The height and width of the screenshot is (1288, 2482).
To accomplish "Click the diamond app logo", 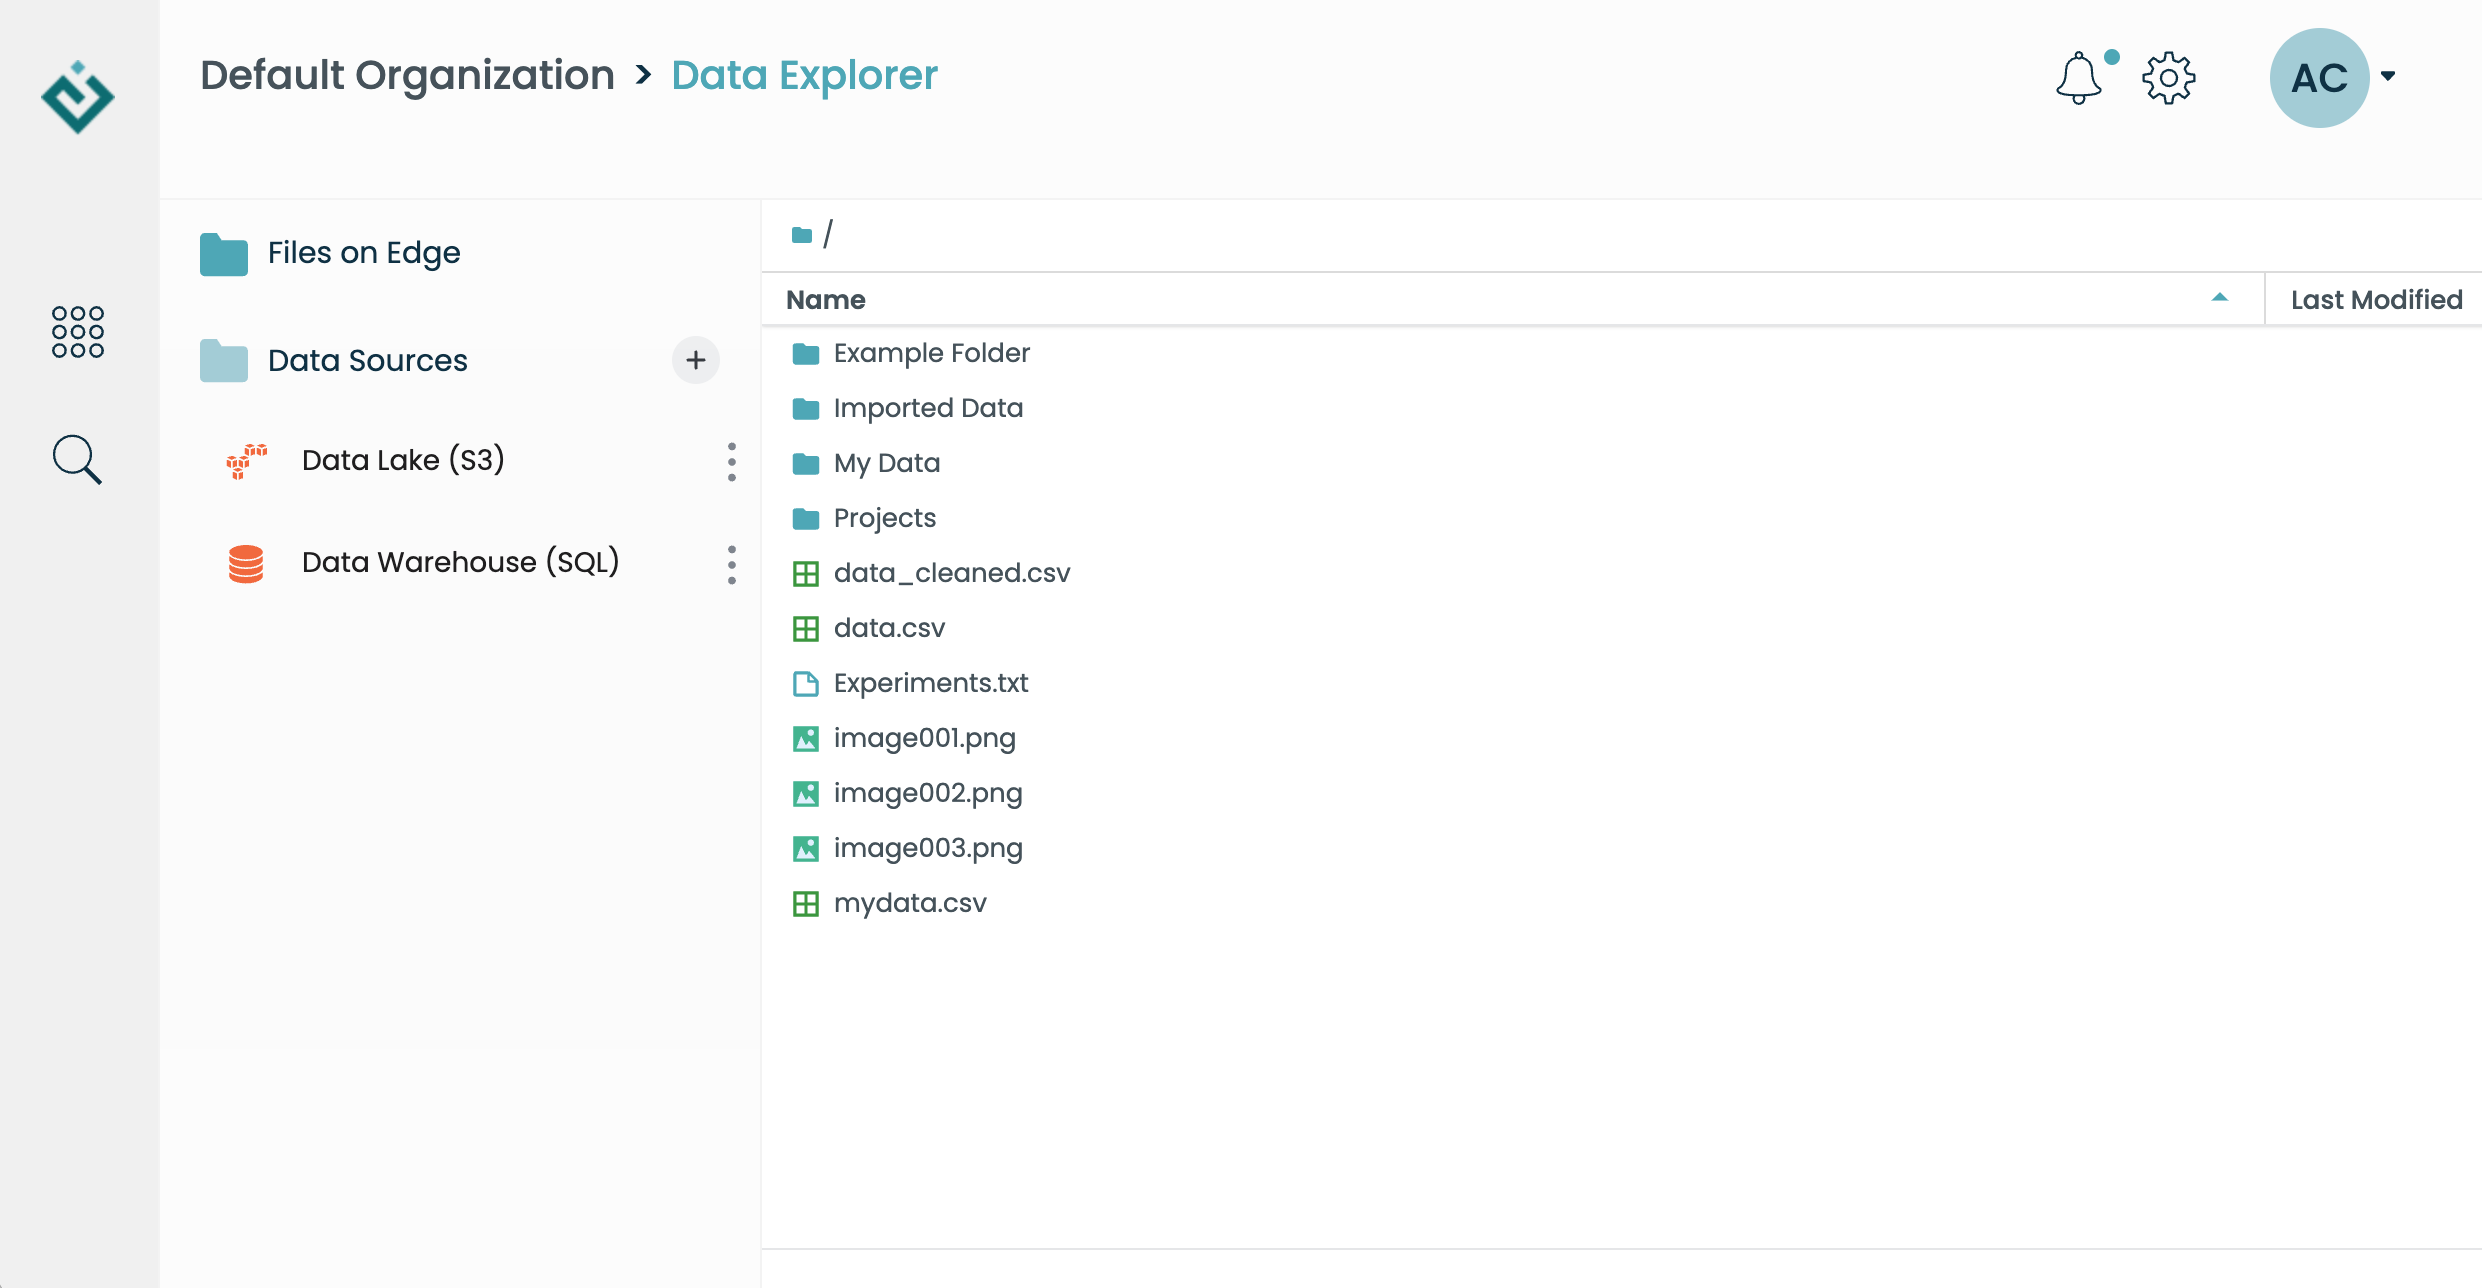I will click(78, 97).
